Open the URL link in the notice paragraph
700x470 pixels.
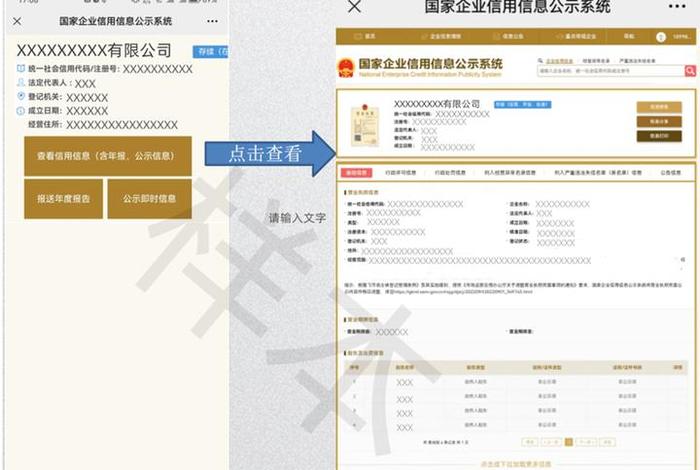[463, 292]
